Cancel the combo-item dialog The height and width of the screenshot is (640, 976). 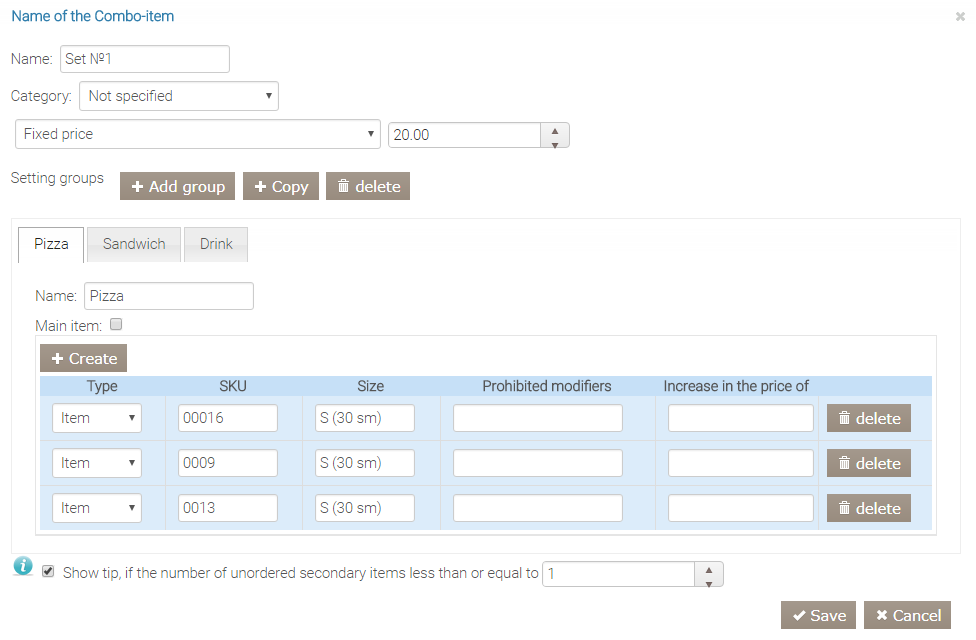coord(907,615)
